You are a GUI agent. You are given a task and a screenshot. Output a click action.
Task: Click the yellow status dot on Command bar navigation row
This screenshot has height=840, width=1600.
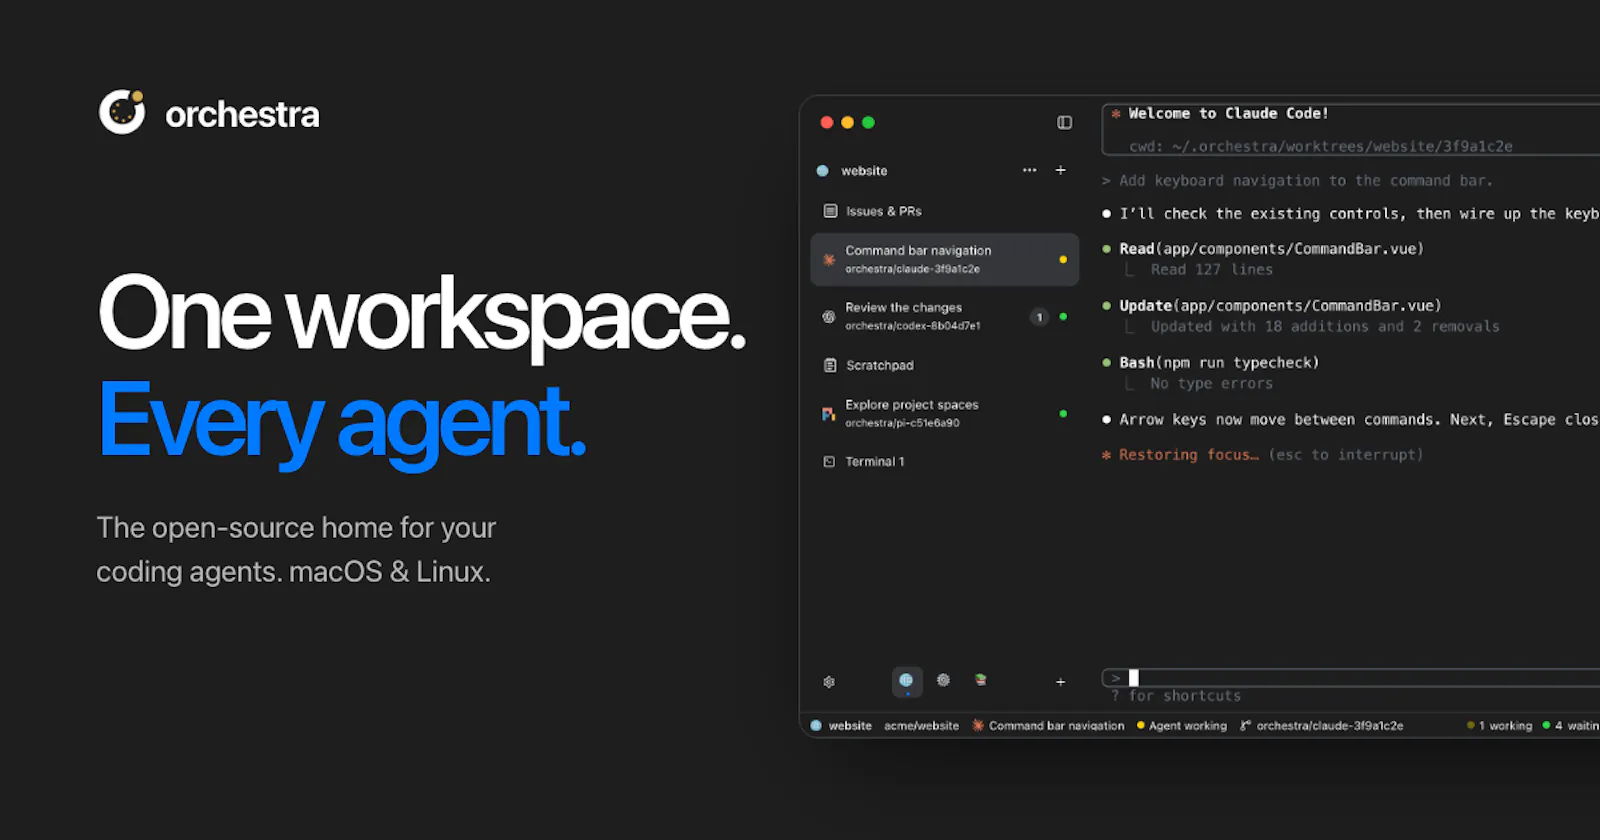(x=1063, y=260)
